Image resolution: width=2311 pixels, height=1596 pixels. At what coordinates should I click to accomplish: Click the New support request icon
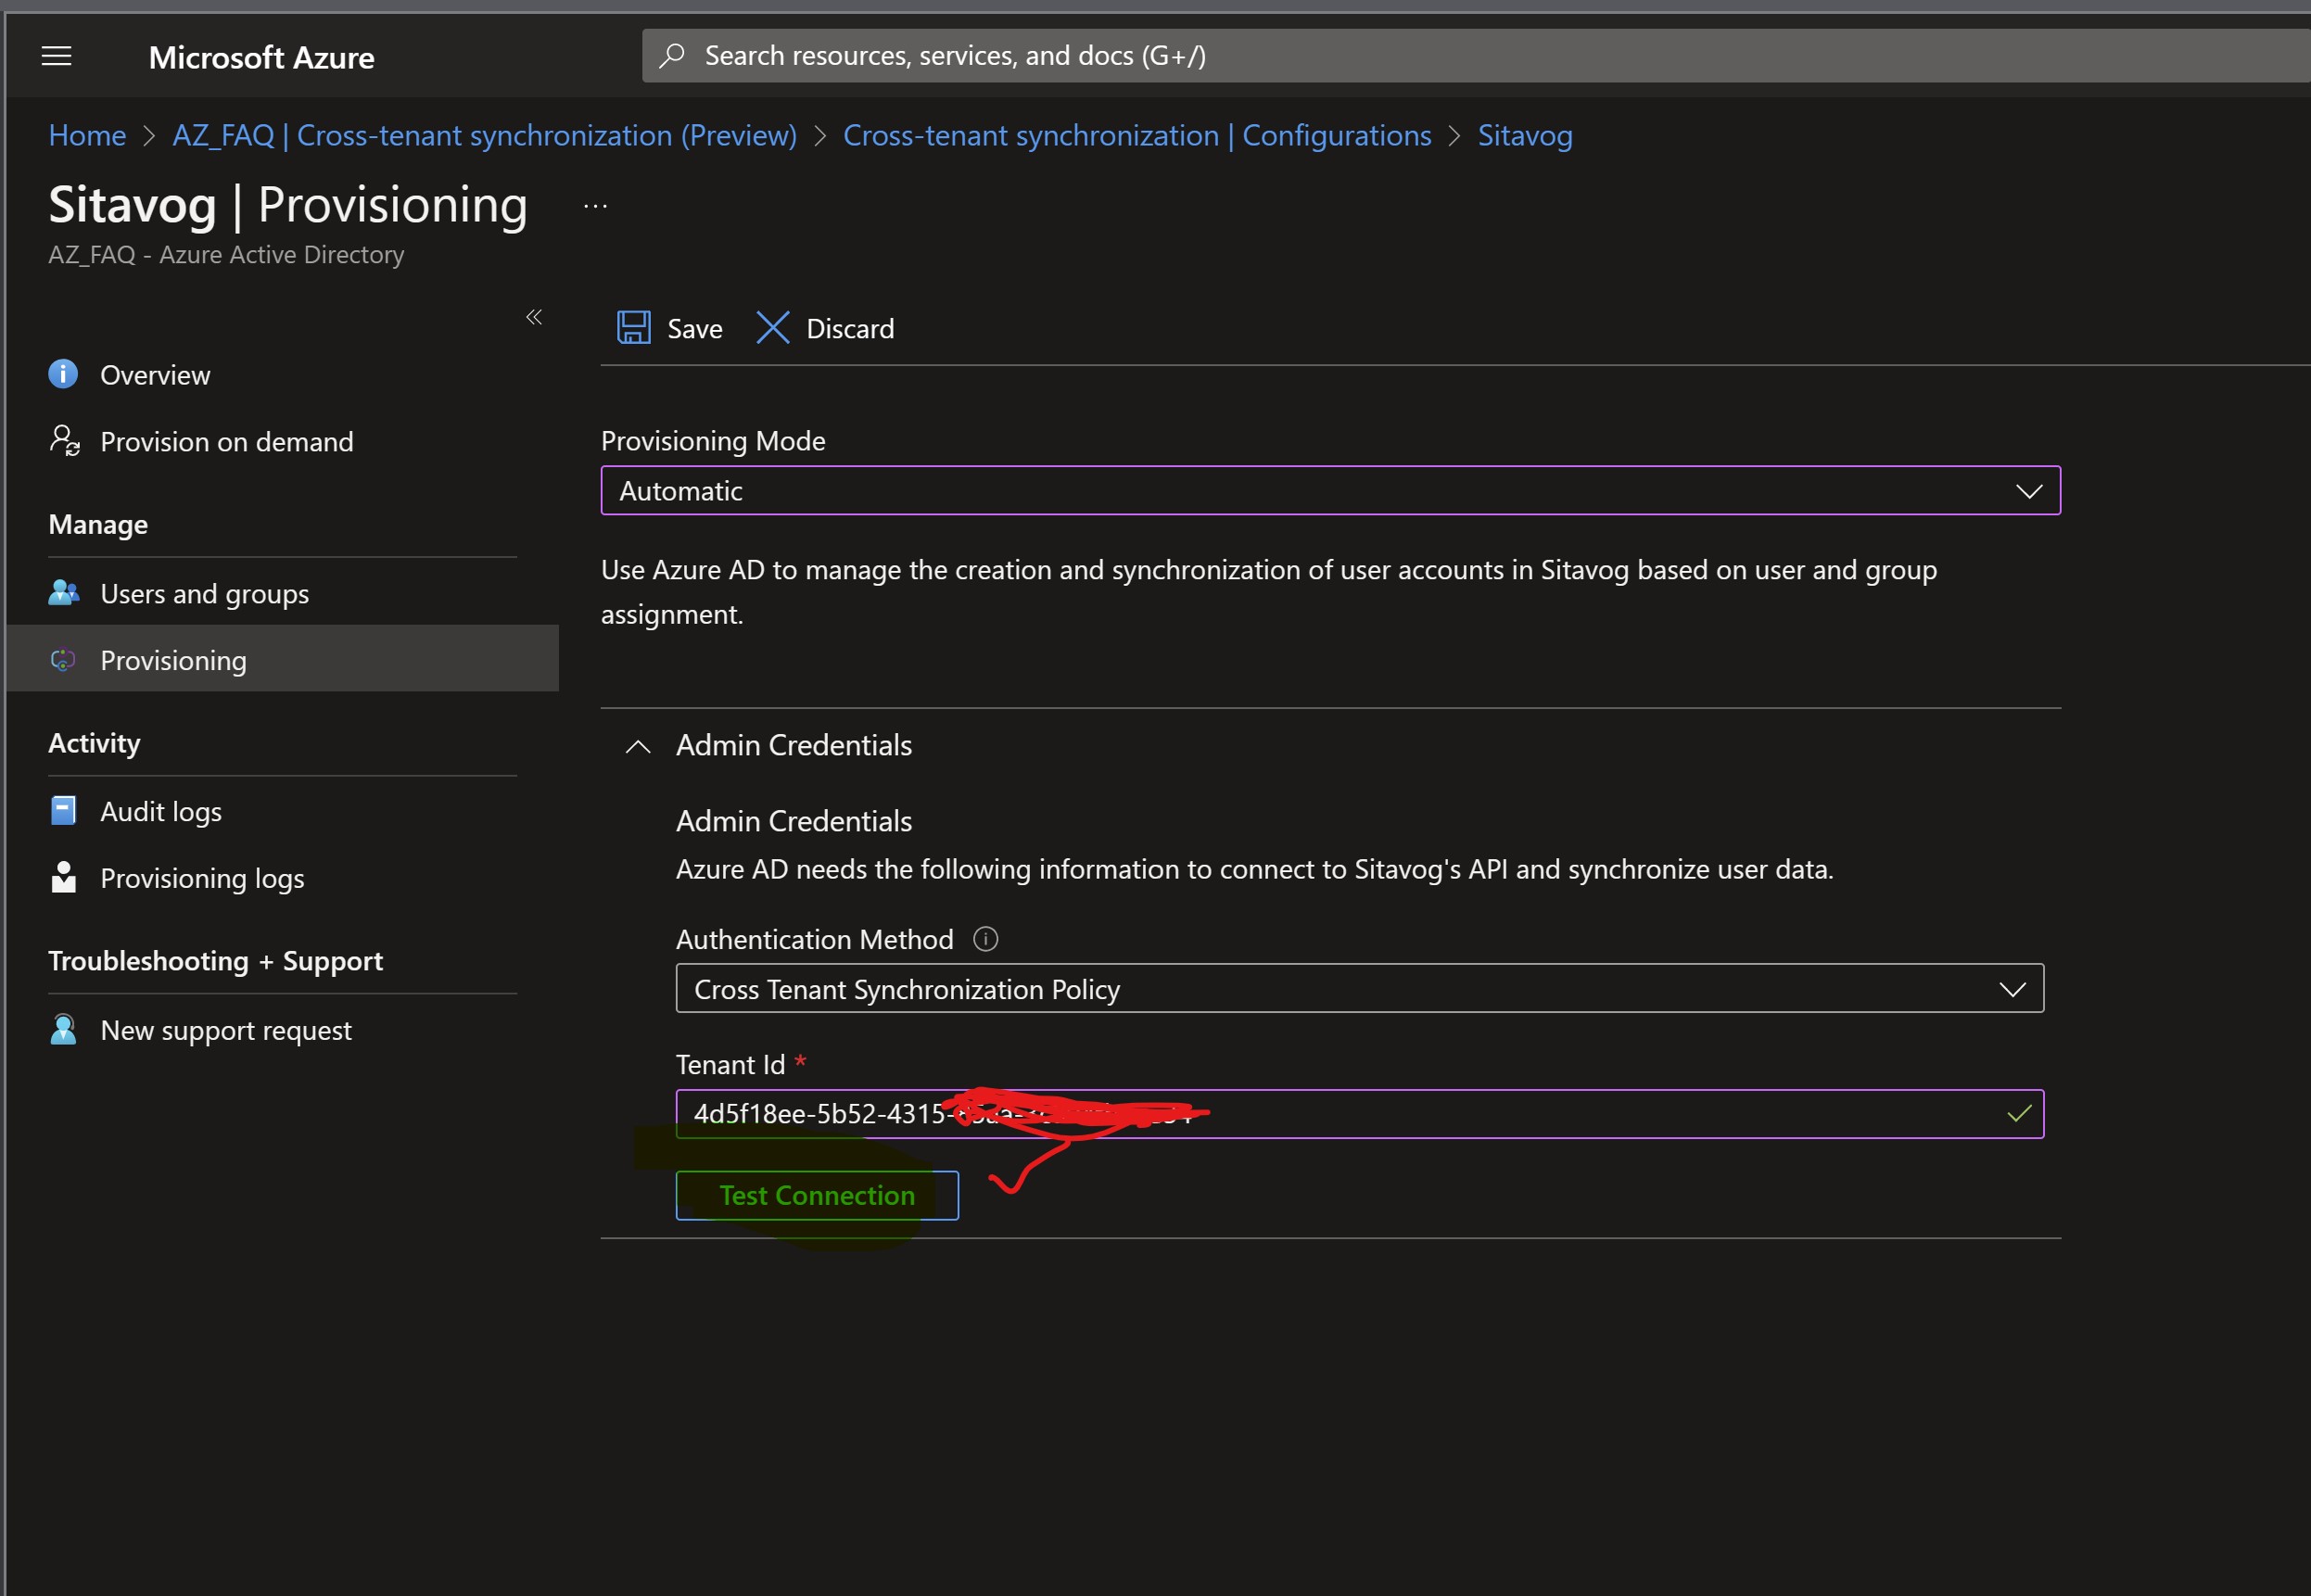65,1029
